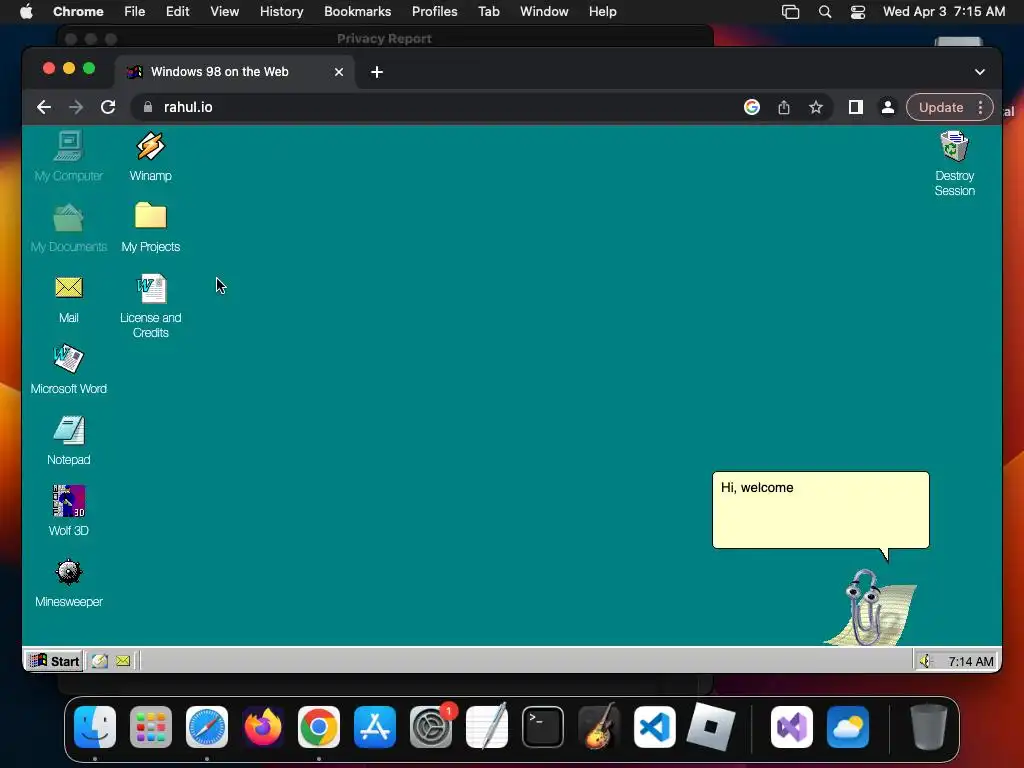This screenshot has width=1024, height=768.
Task: Select the Windows 98 on the Web tab
Action: 235,72
